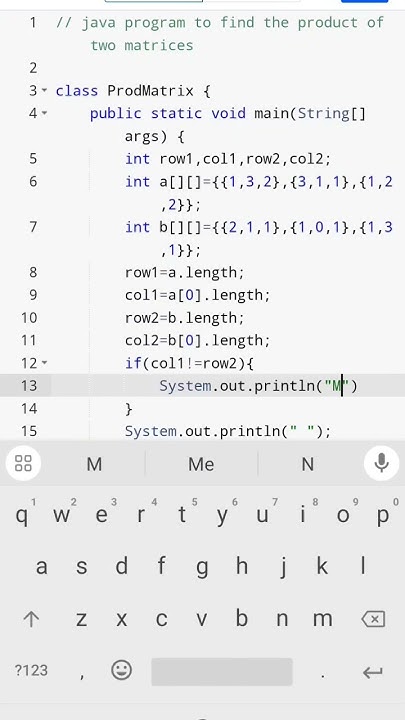Click 'int row1,col1,row2,col2;' on line 5
This screenshot has height=720, width=405.
tap(228, 159)
